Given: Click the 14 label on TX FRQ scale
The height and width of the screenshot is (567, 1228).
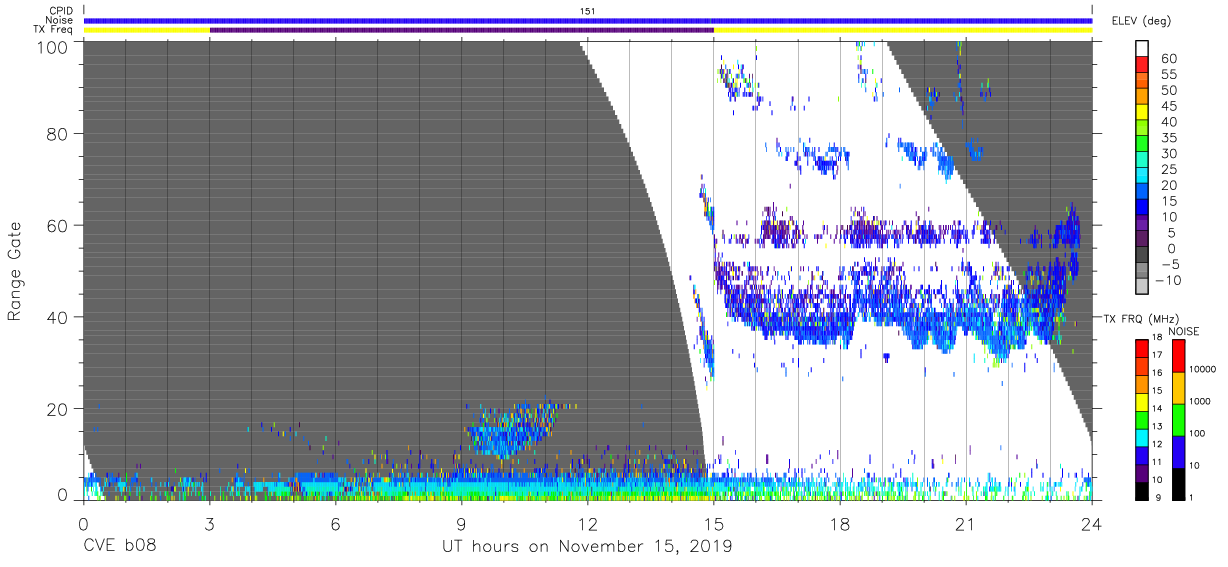Looking at the screenshot, I should [x=1156, y=407].
